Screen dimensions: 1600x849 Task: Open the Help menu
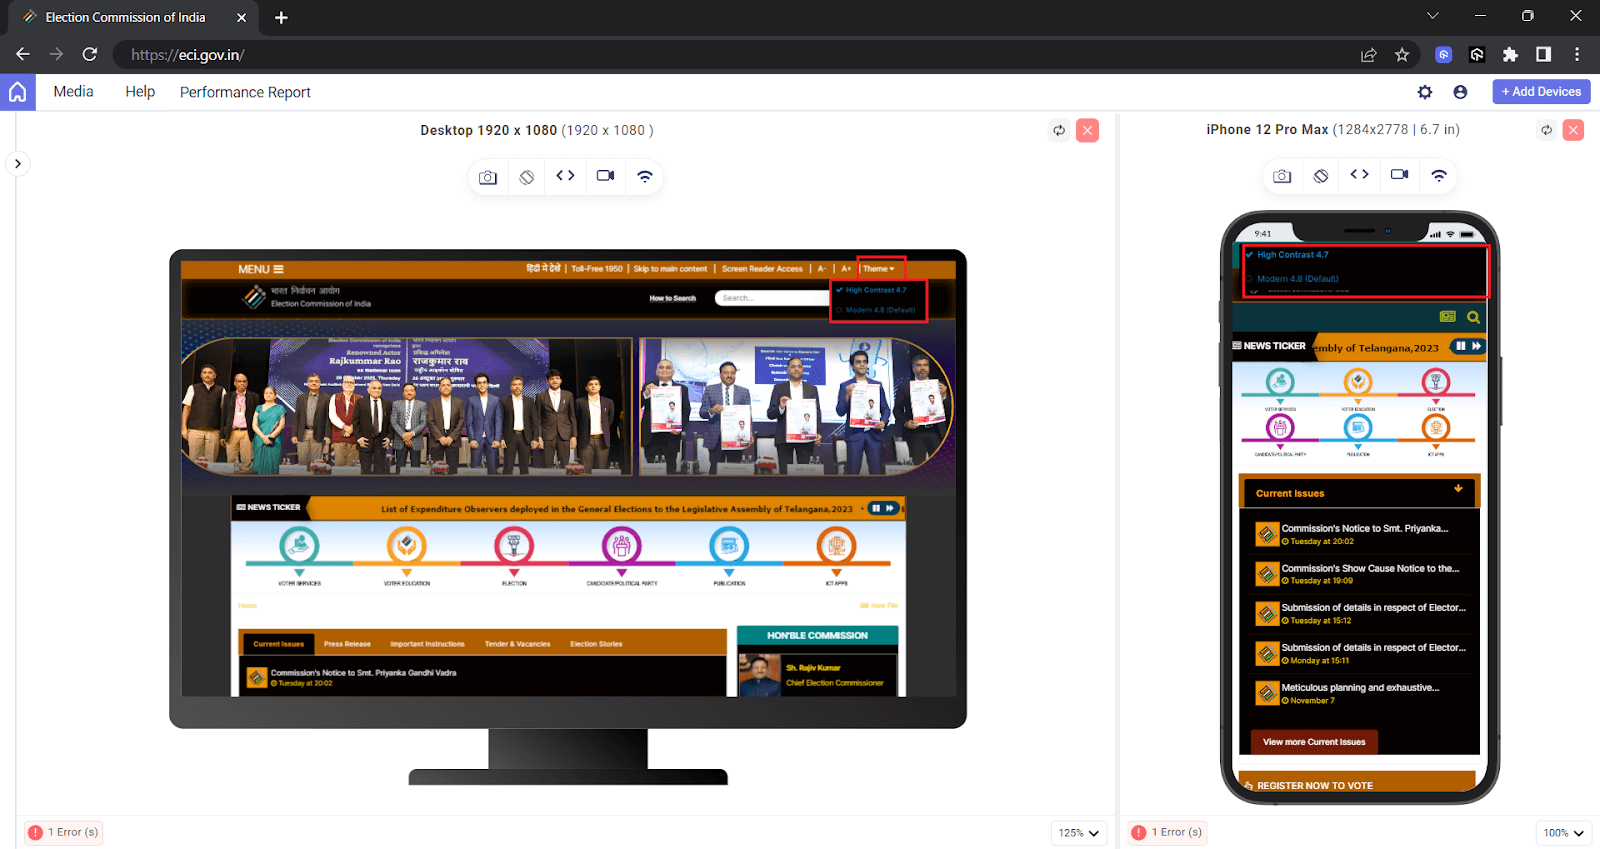click(140, 92)
